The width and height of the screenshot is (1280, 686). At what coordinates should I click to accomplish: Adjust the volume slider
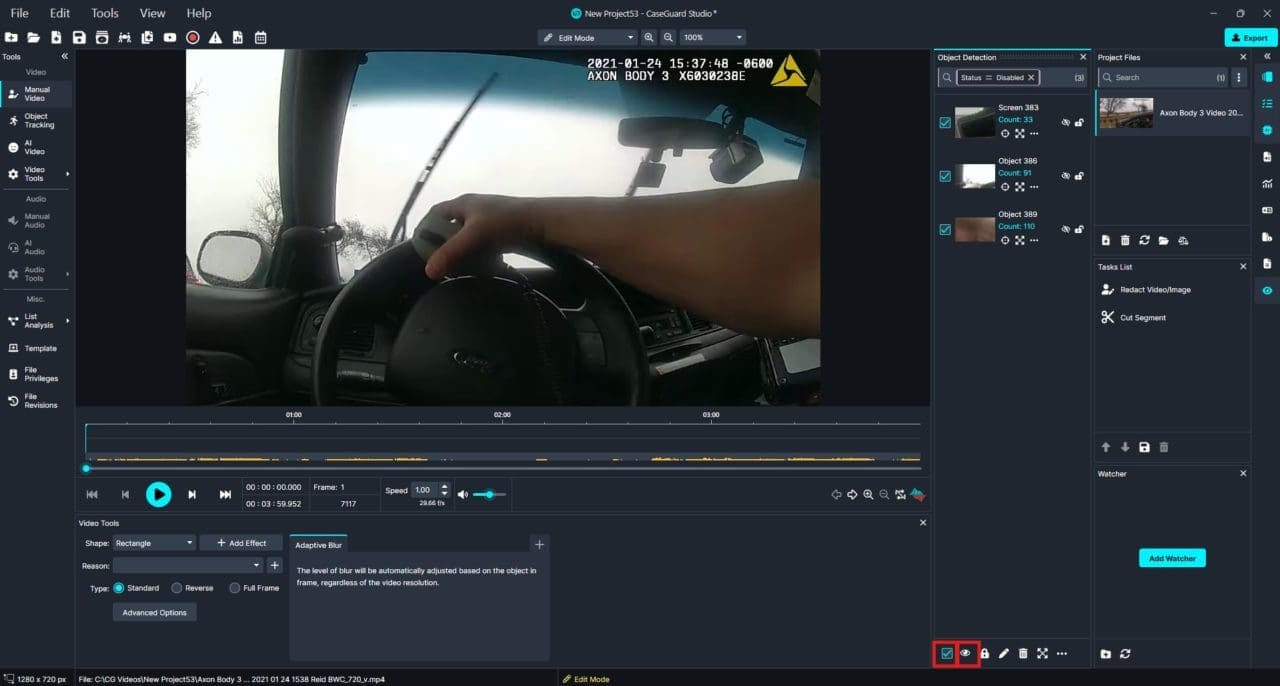tap(489, 494)
